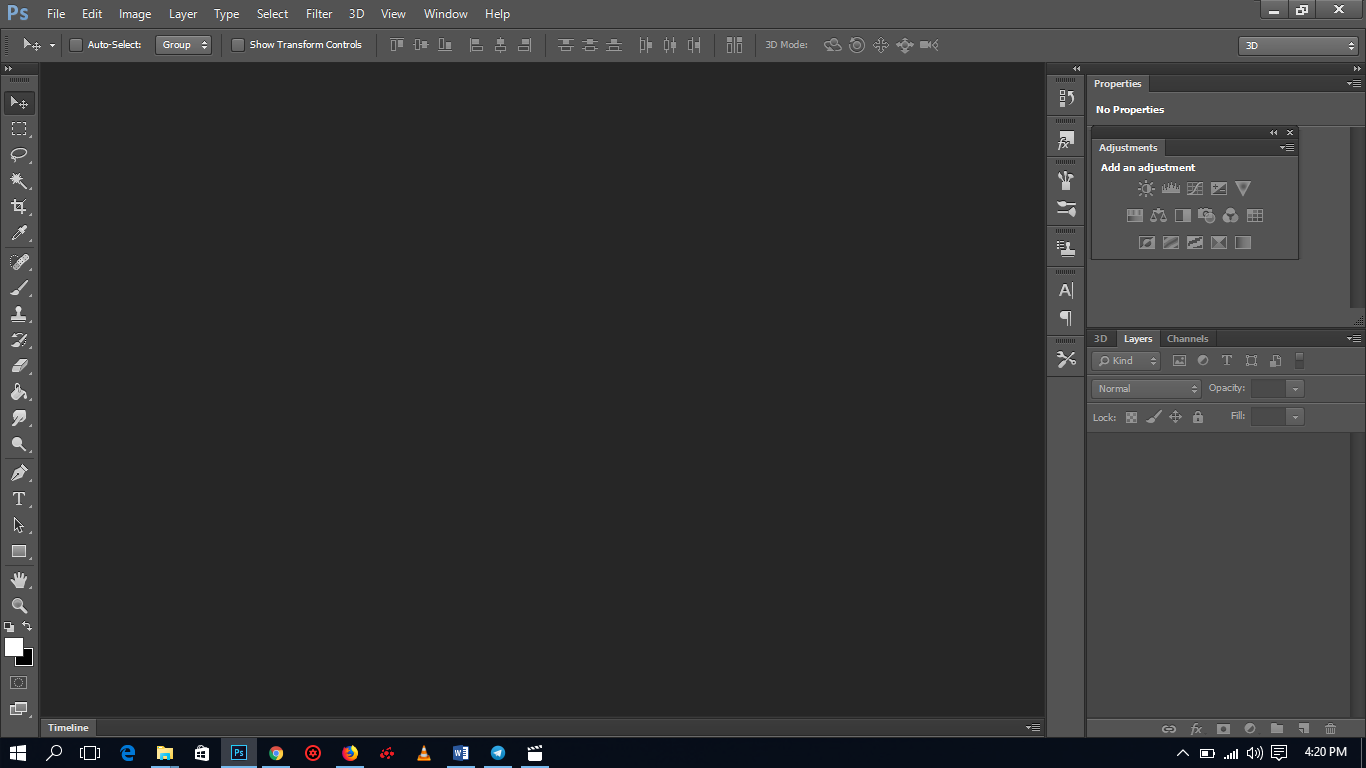Open the Timeline panel flyout menu
This screenshot has width=1366, height=768.
pos(1033,727)
